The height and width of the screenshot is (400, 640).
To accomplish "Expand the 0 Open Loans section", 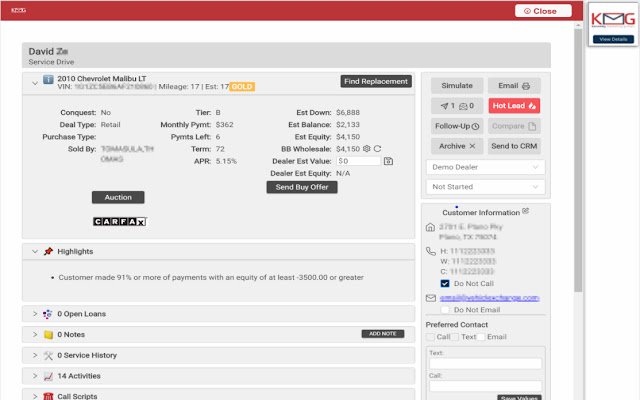I will [x=35, y=314].
